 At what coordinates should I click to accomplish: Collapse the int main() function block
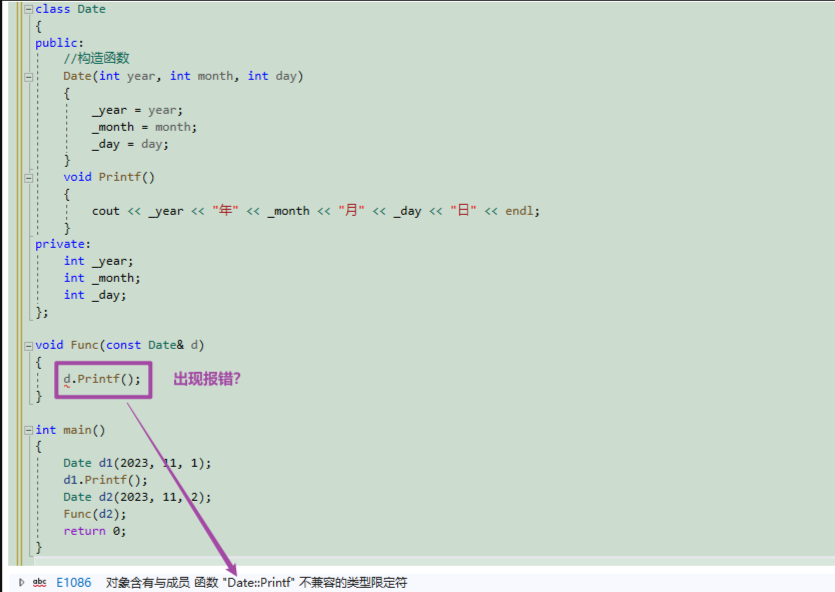(x=29, y=430)
